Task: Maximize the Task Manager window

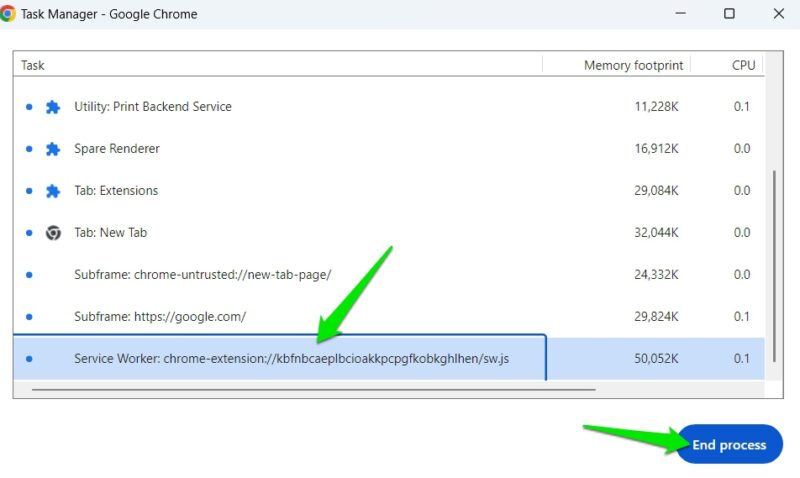Action: coord(729,14)
